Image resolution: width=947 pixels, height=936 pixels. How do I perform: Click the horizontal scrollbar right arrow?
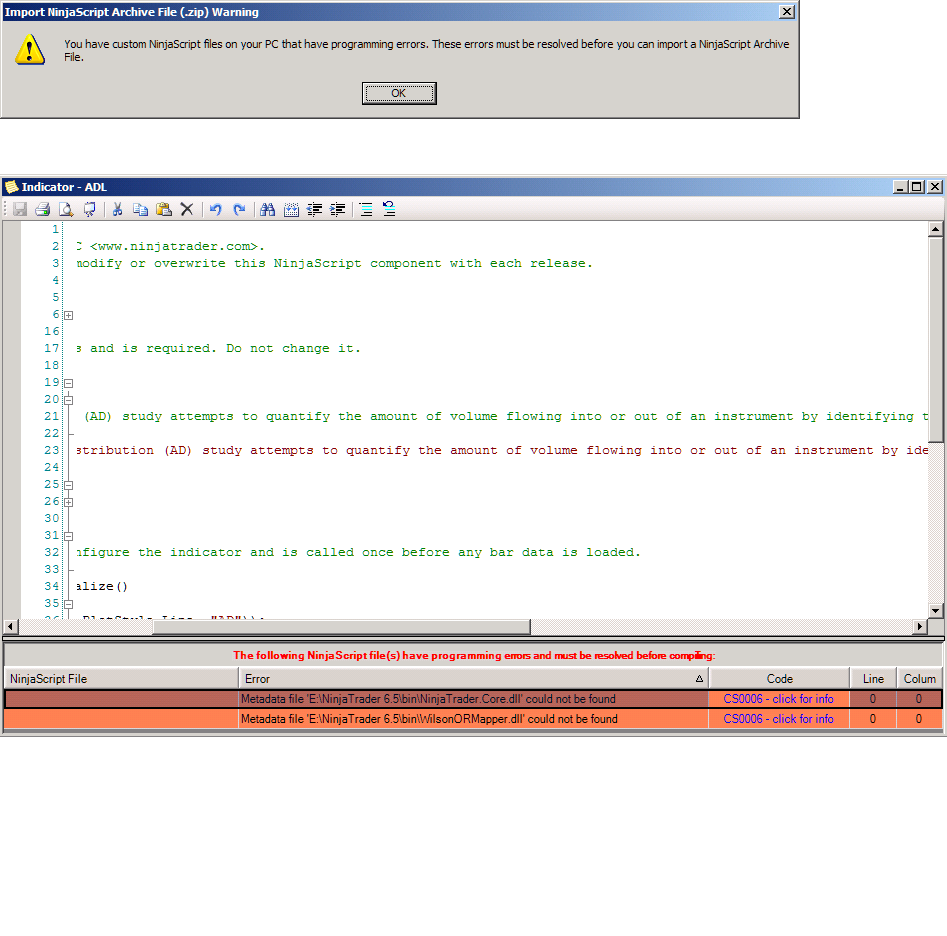click(920, 627)
